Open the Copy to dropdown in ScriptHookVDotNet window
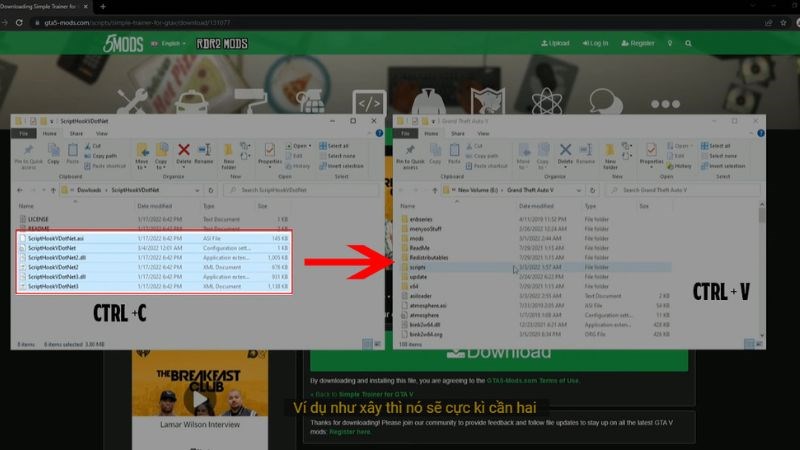800x450 pixels. pyautogui.click(x=161, y=156)
